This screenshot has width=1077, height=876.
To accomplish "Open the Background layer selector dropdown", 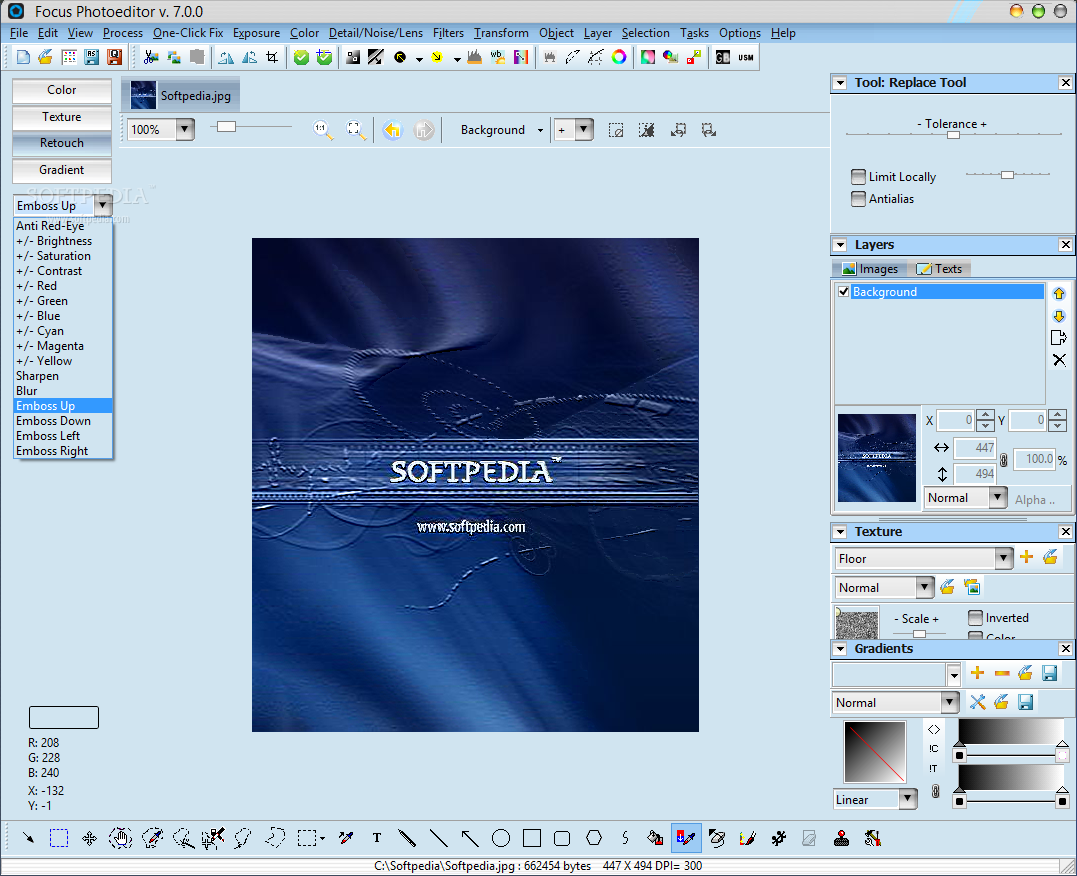I will tap(541, 130).
